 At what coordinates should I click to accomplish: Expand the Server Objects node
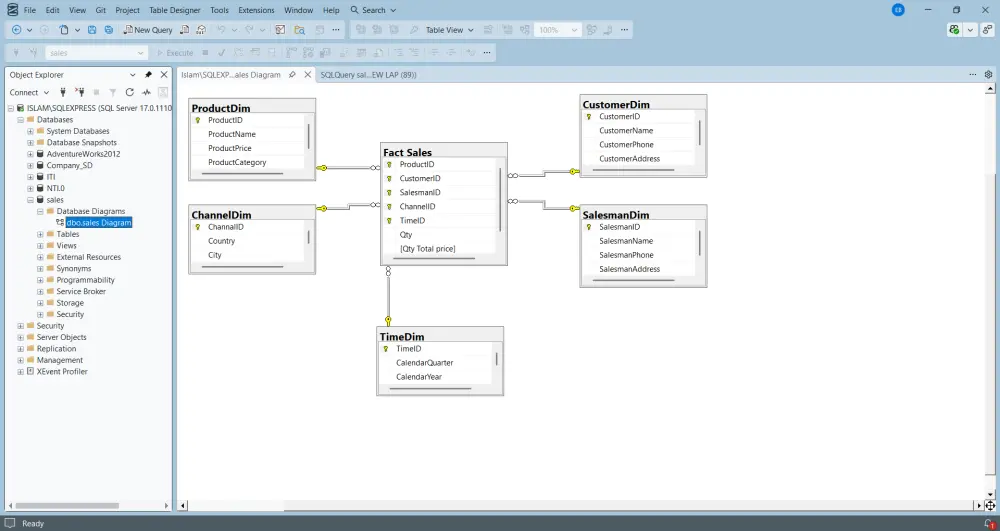tap(20, 337)
